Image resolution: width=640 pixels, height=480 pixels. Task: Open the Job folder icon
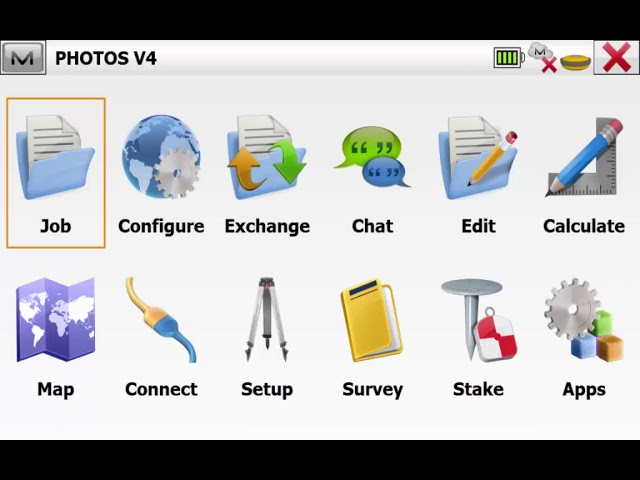(55, 158)
